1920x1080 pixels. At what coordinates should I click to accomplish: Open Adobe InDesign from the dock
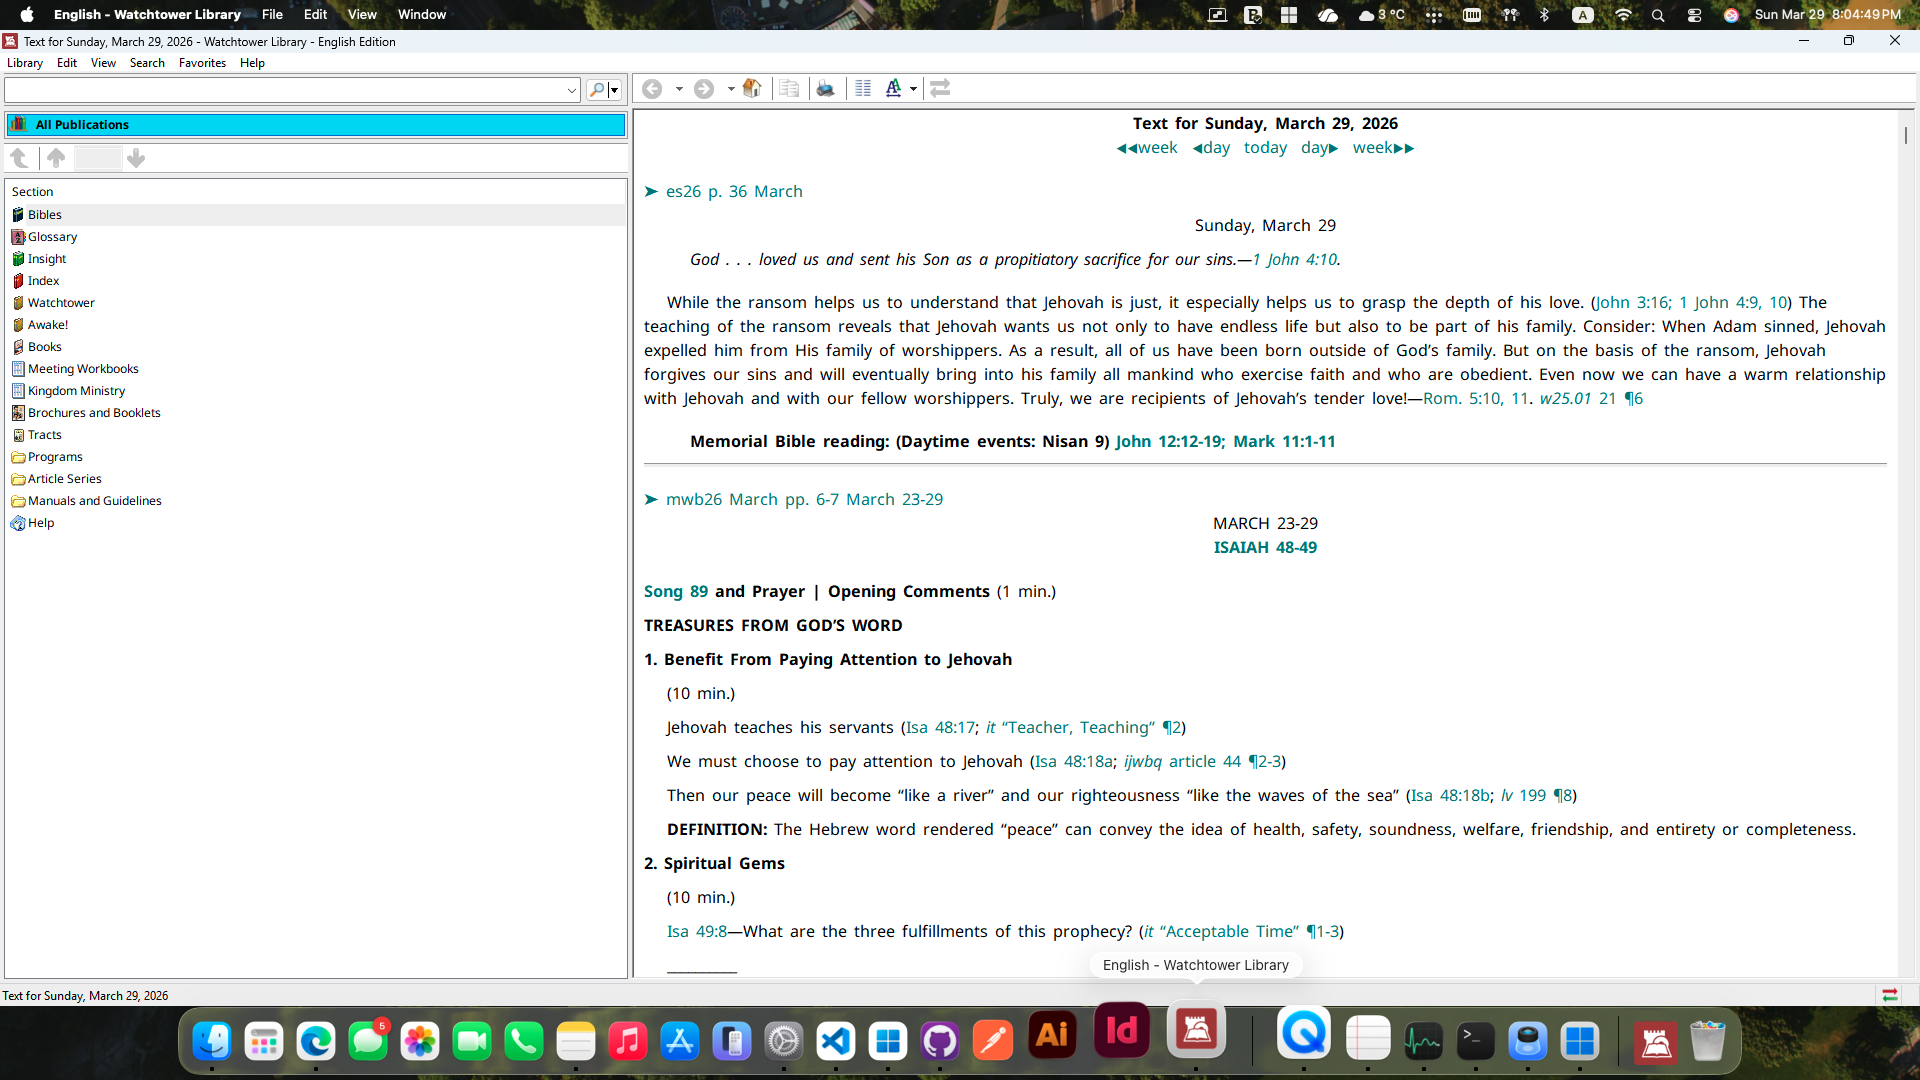[x=1122, y=1032]
